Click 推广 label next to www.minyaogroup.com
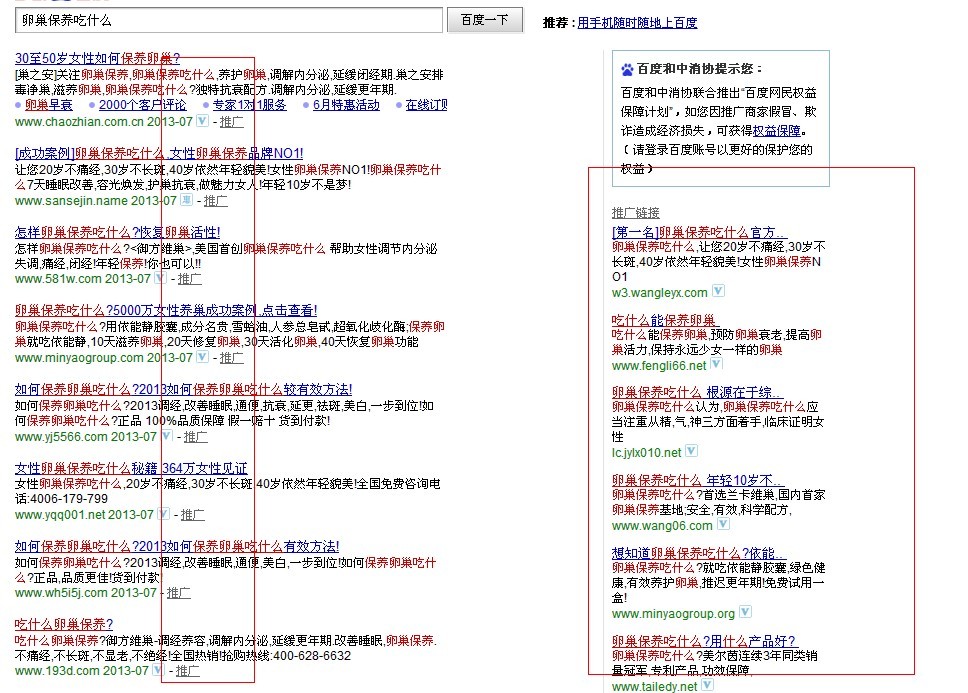The width and height of the screenshot is (968, 693). (232, 358)
